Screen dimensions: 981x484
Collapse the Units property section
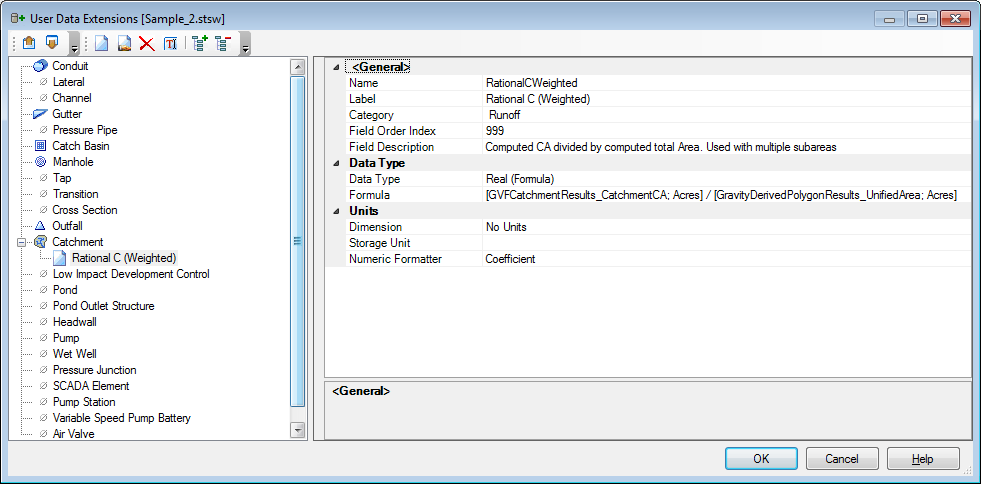click(337, 211)
